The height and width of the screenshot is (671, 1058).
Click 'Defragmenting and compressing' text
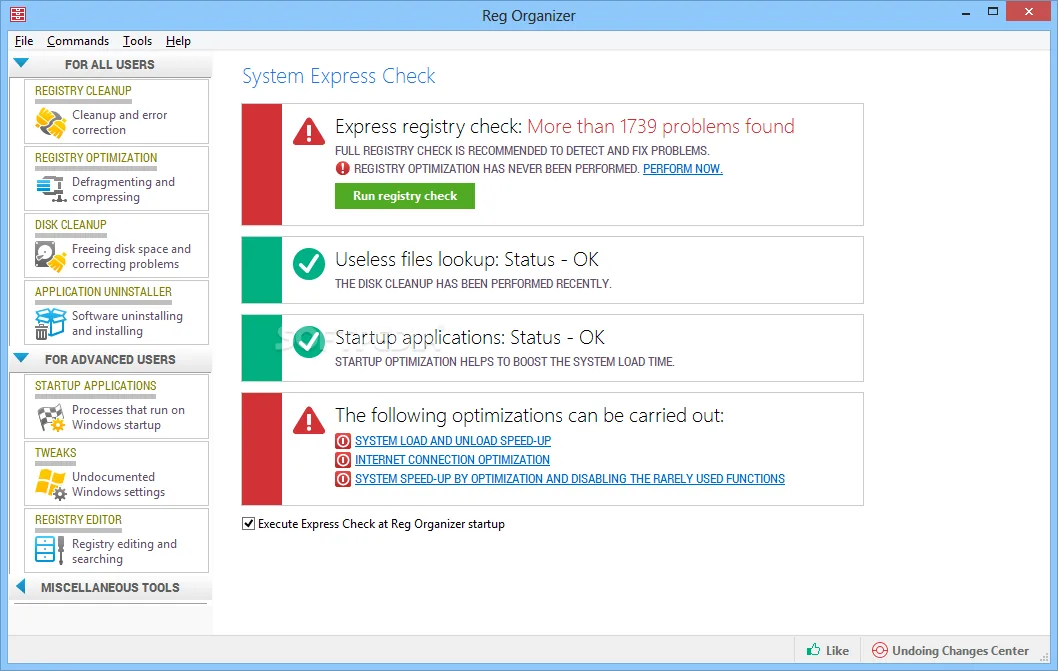click(123, 189)
